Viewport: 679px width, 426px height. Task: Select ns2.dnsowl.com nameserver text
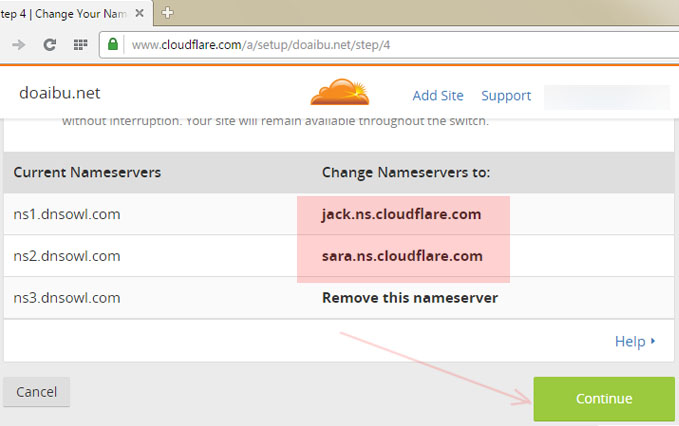[67, 256]
